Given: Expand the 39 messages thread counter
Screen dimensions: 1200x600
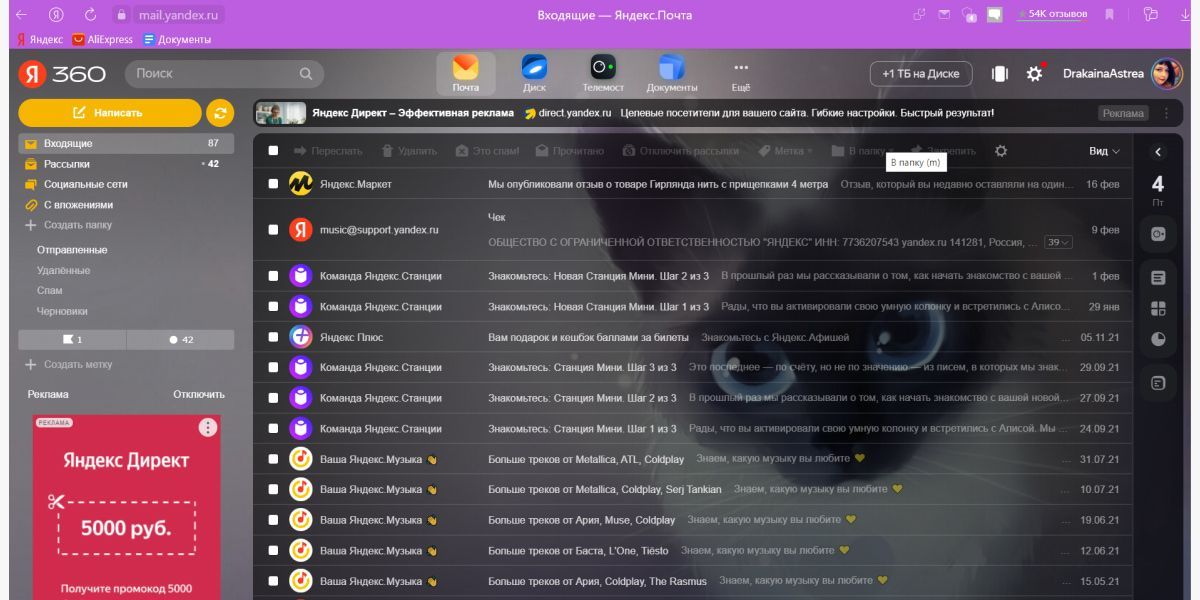Looking at the screenshot, I should click(1058, 242).
